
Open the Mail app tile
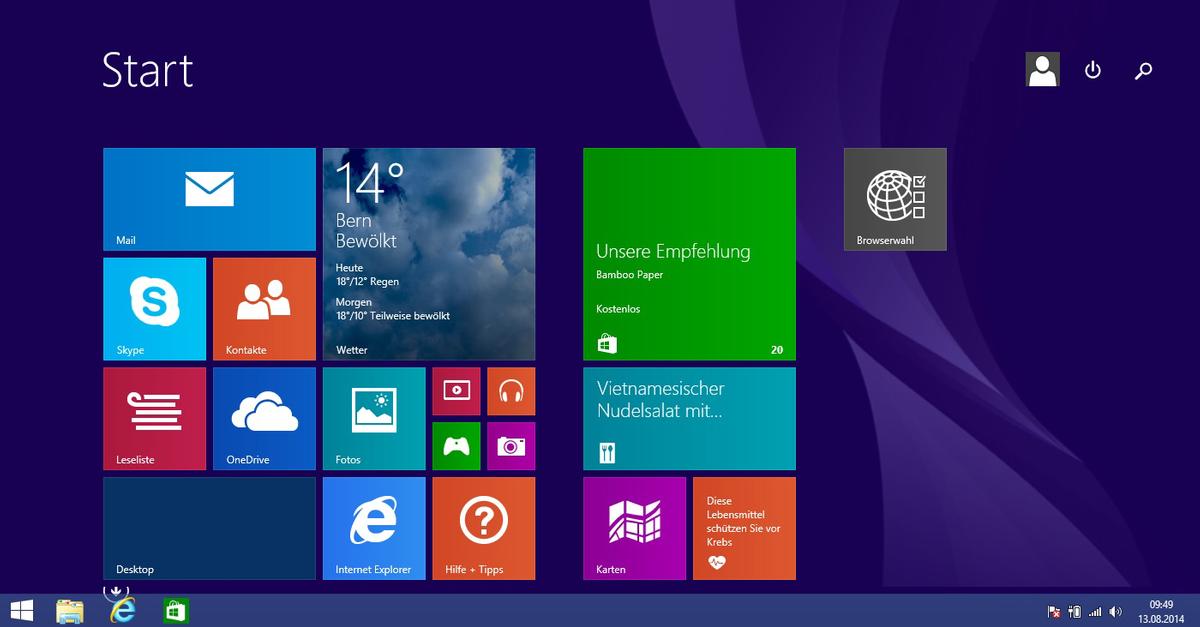coord(209,198)
